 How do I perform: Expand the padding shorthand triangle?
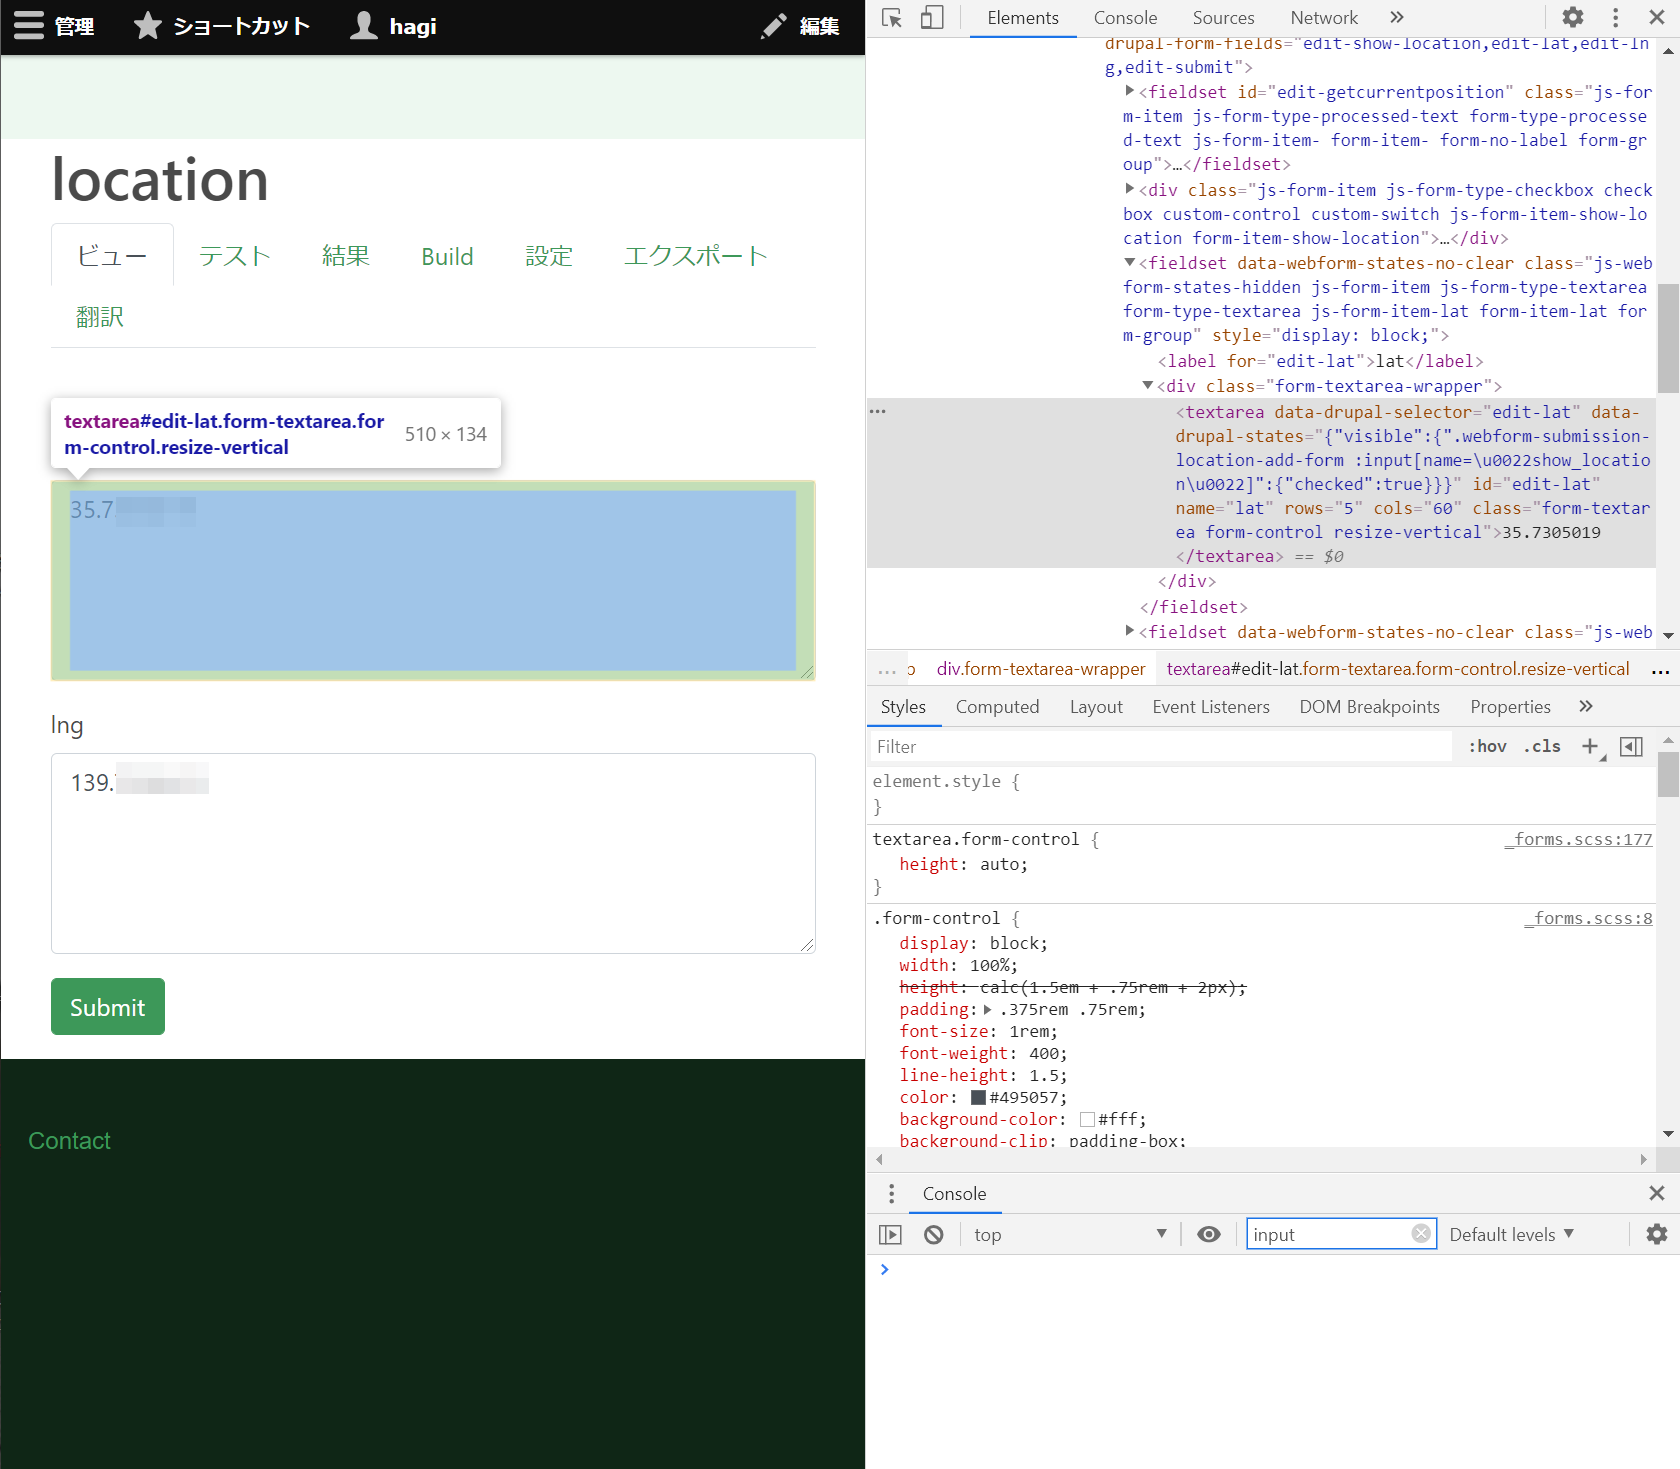point(988,1010)
